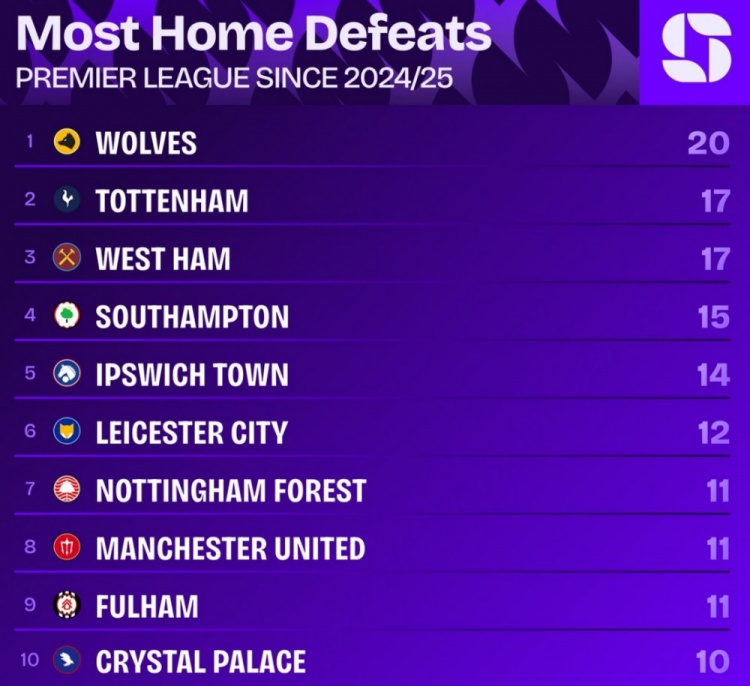This screenshot has width=750, height=686.
Task: Click the WOLVES team name
Action: [146, 143]
